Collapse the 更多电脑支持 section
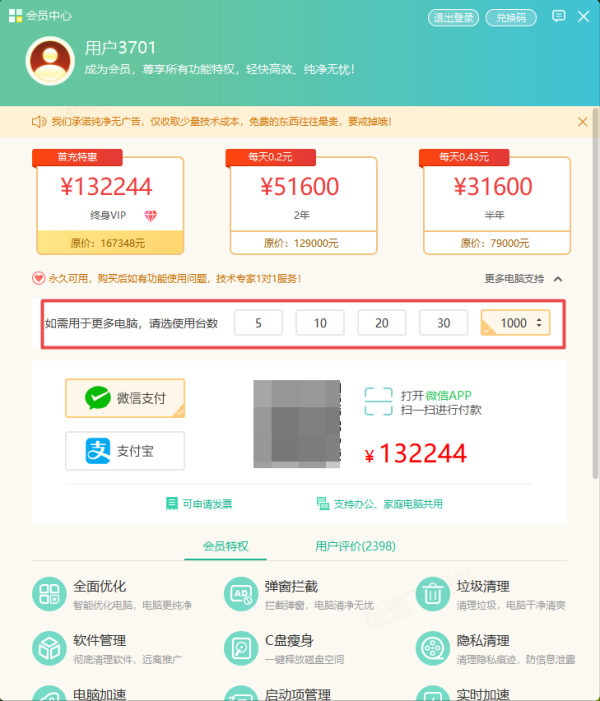Viewport: 600px width, 701px height. coord(524,279)
